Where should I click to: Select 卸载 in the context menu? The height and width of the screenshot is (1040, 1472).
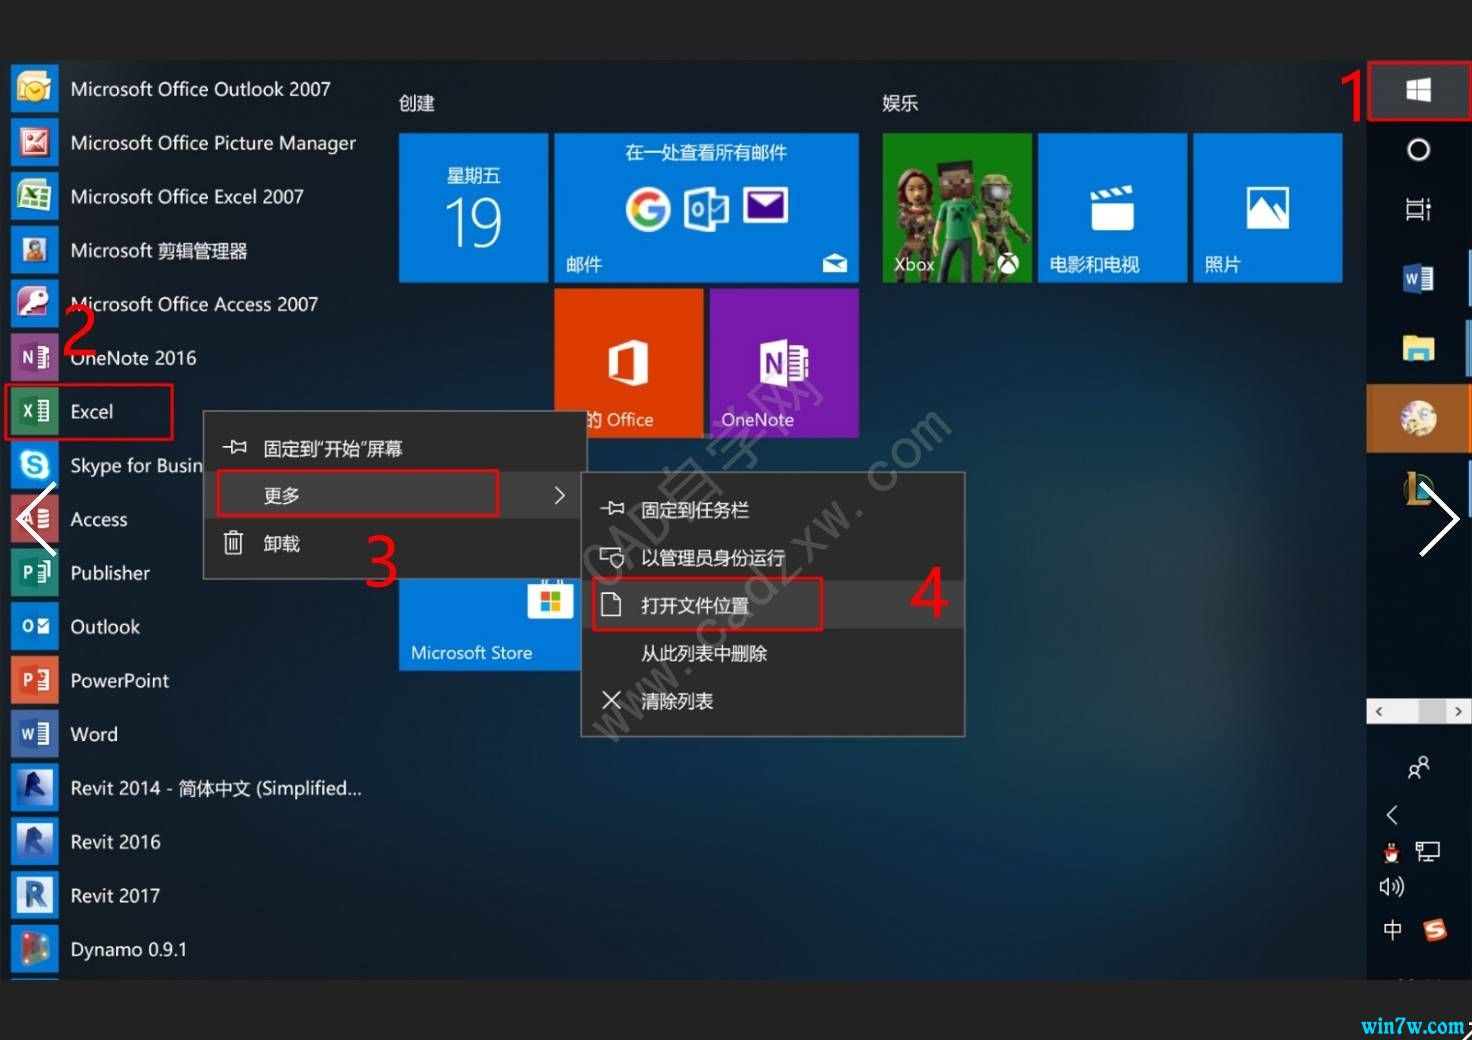pyautogui.click(x=394, y=543)
